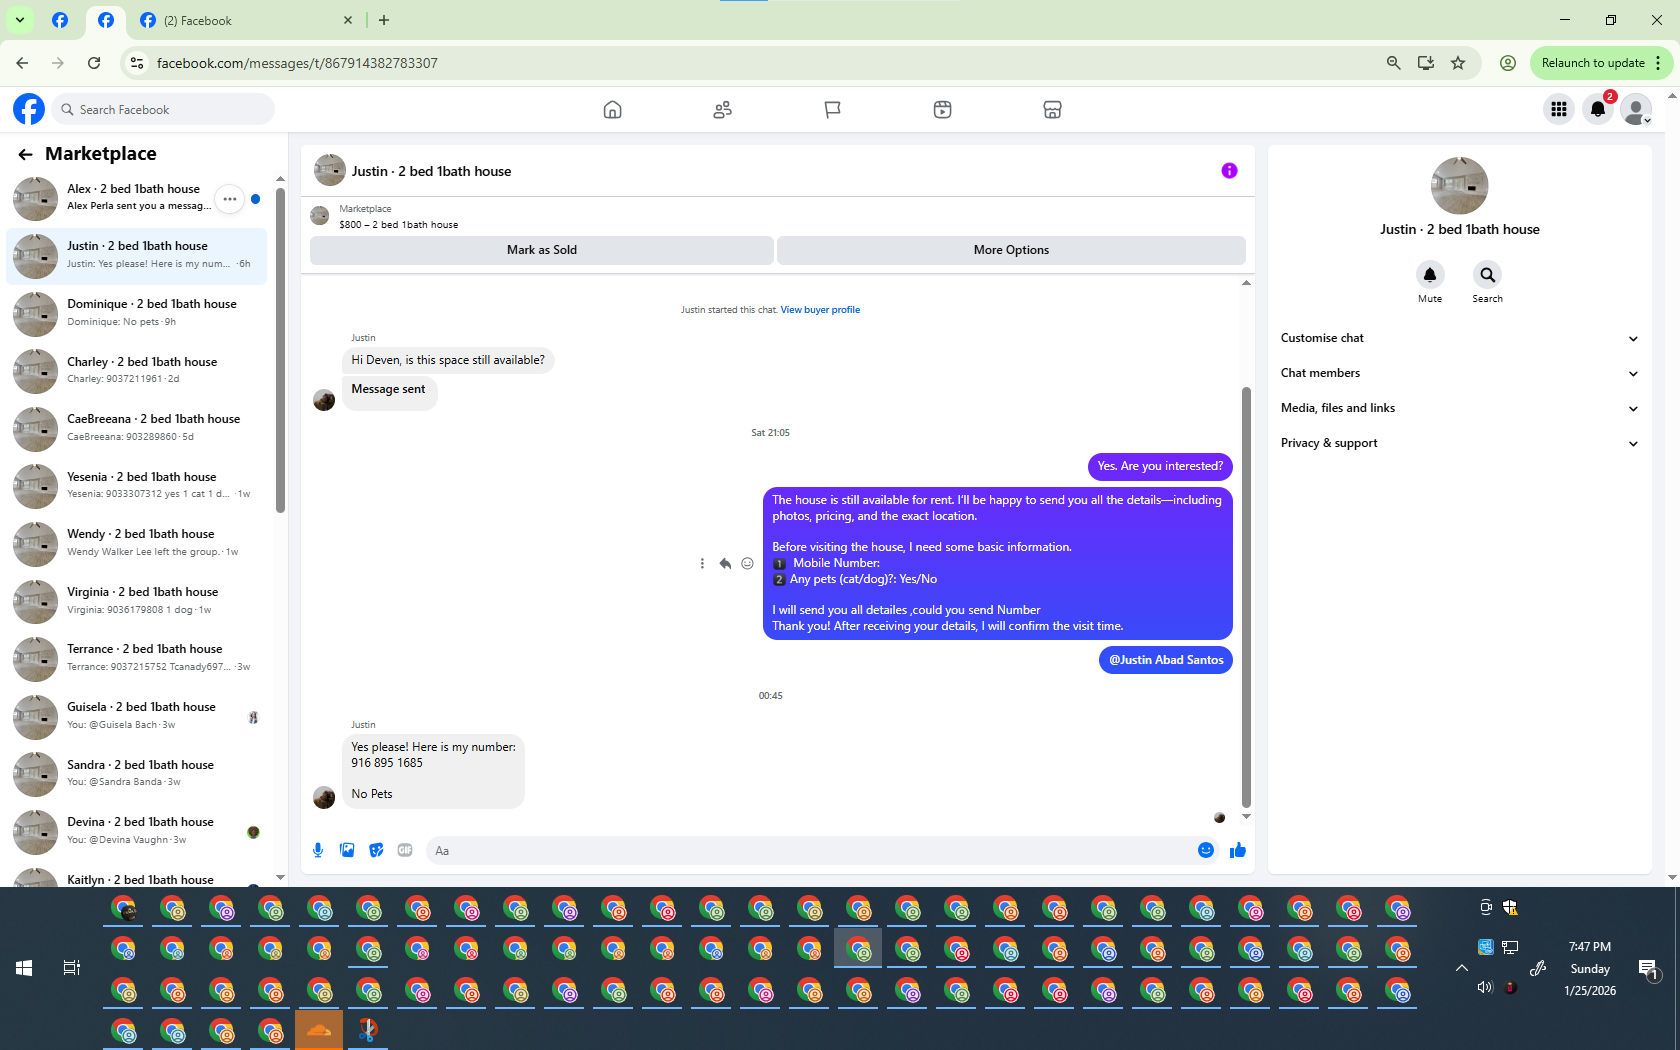Open Pages flag icon in top navigation

pyautogui.click(x=832, y=110)
